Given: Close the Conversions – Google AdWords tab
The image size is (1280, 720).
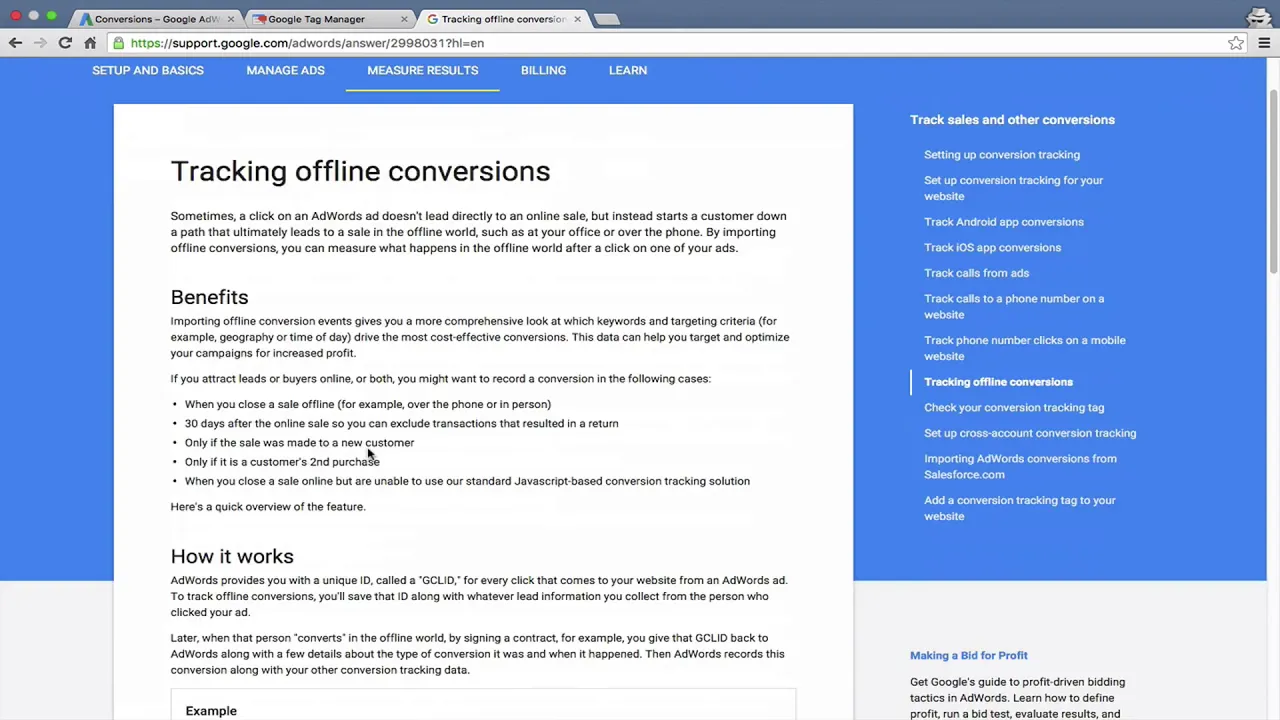Looking at the screenshot, I should tap(231, 19).
